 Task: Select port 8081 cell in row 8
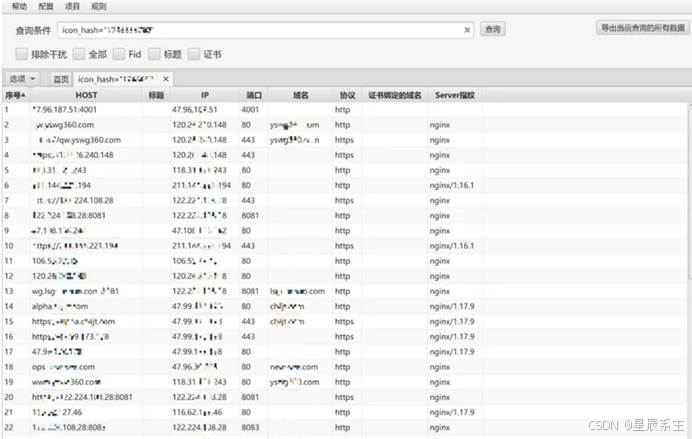pyautogui.click(x=250, y=215)
